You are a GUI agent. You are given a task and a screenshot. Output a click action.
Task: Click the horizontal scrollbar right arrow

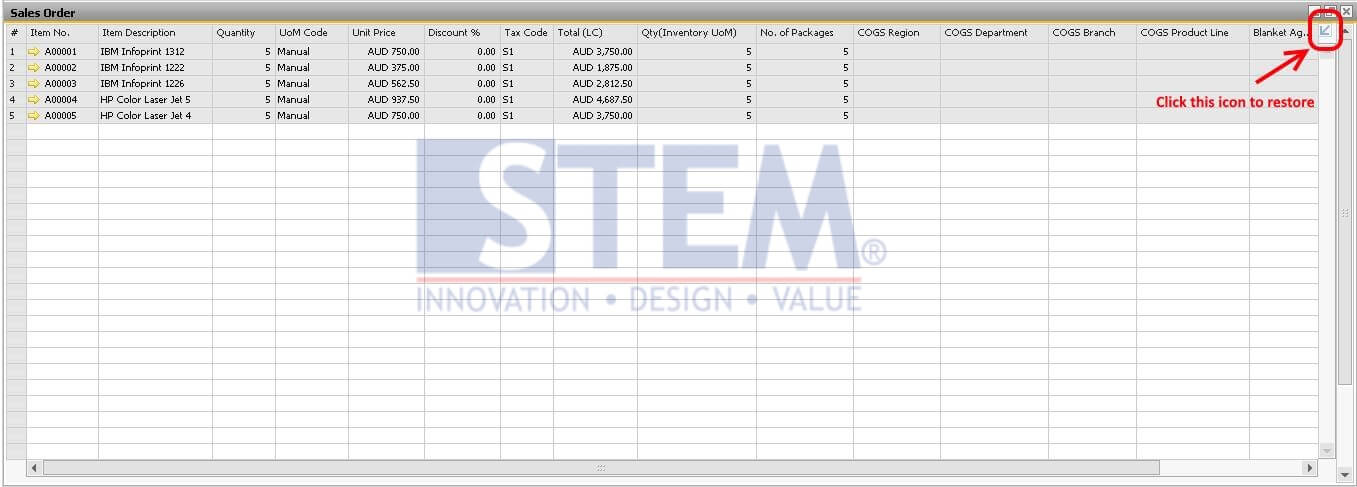[x=1310, y=468]
